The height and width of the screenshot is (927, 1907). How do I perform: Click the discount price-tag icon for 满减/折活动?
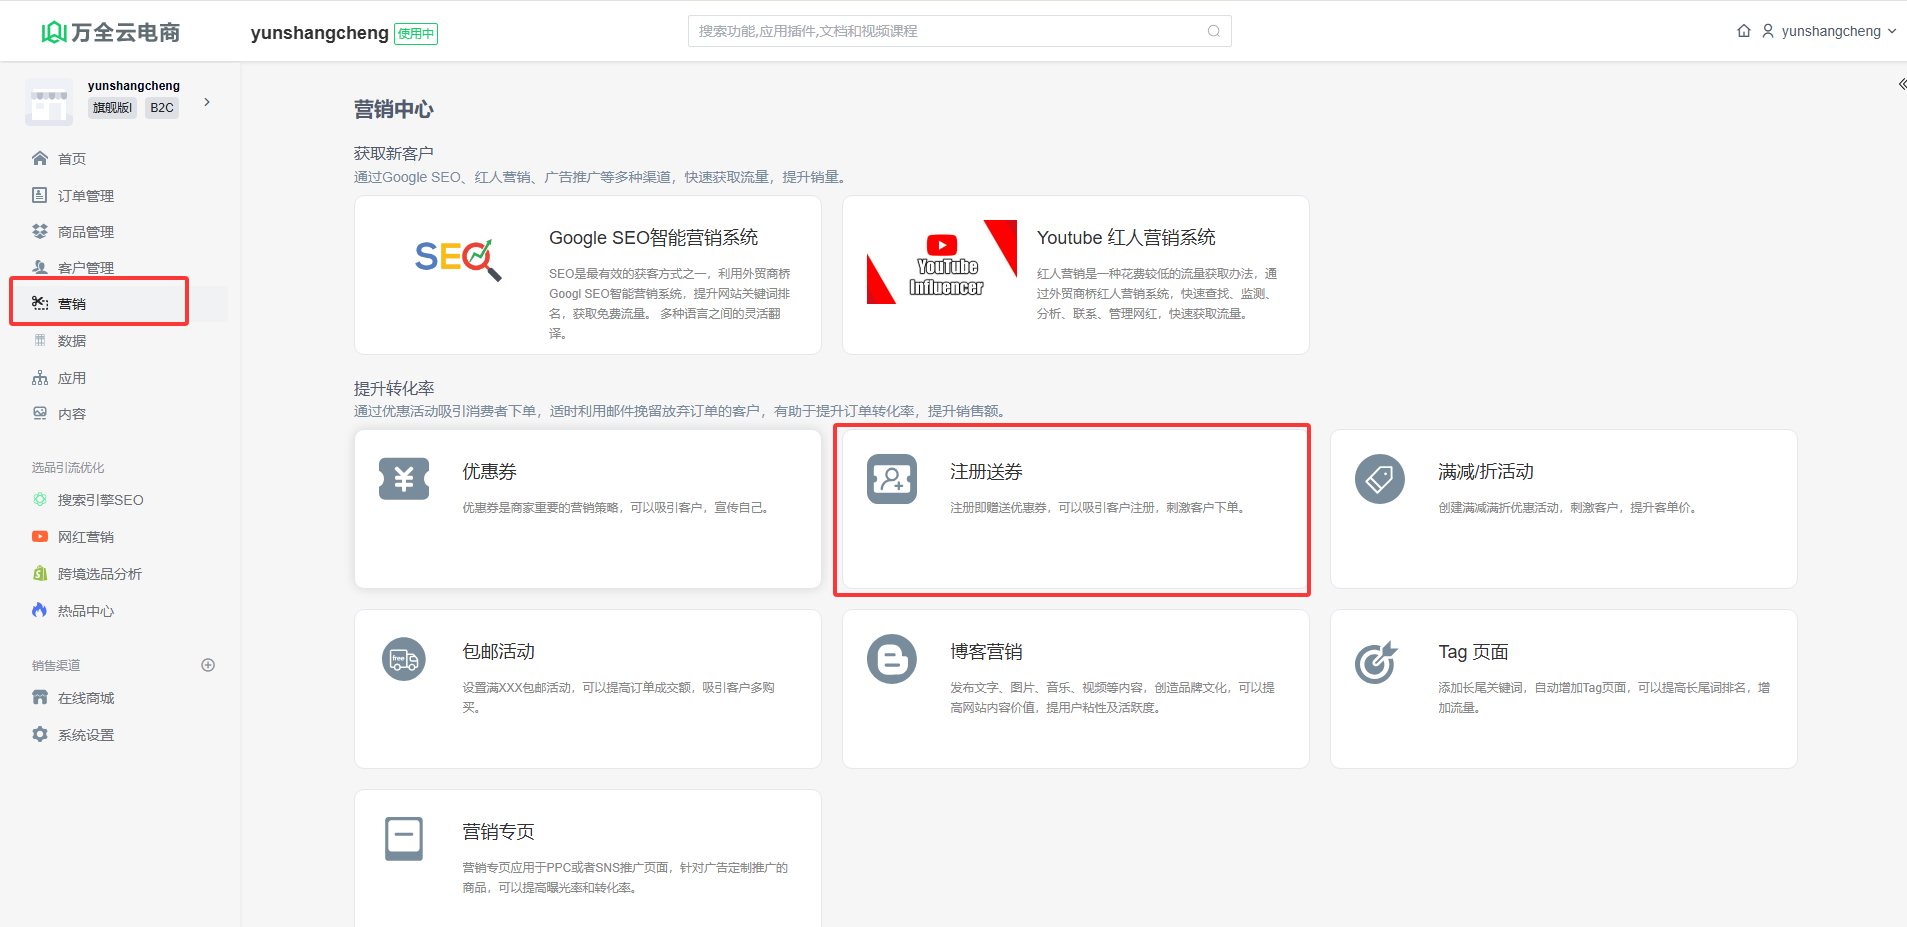tap(1379, 479)
